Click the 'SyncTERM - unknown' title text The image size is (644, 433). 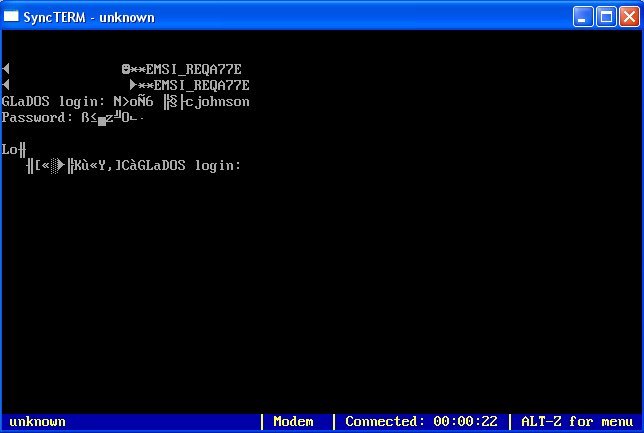89,17
